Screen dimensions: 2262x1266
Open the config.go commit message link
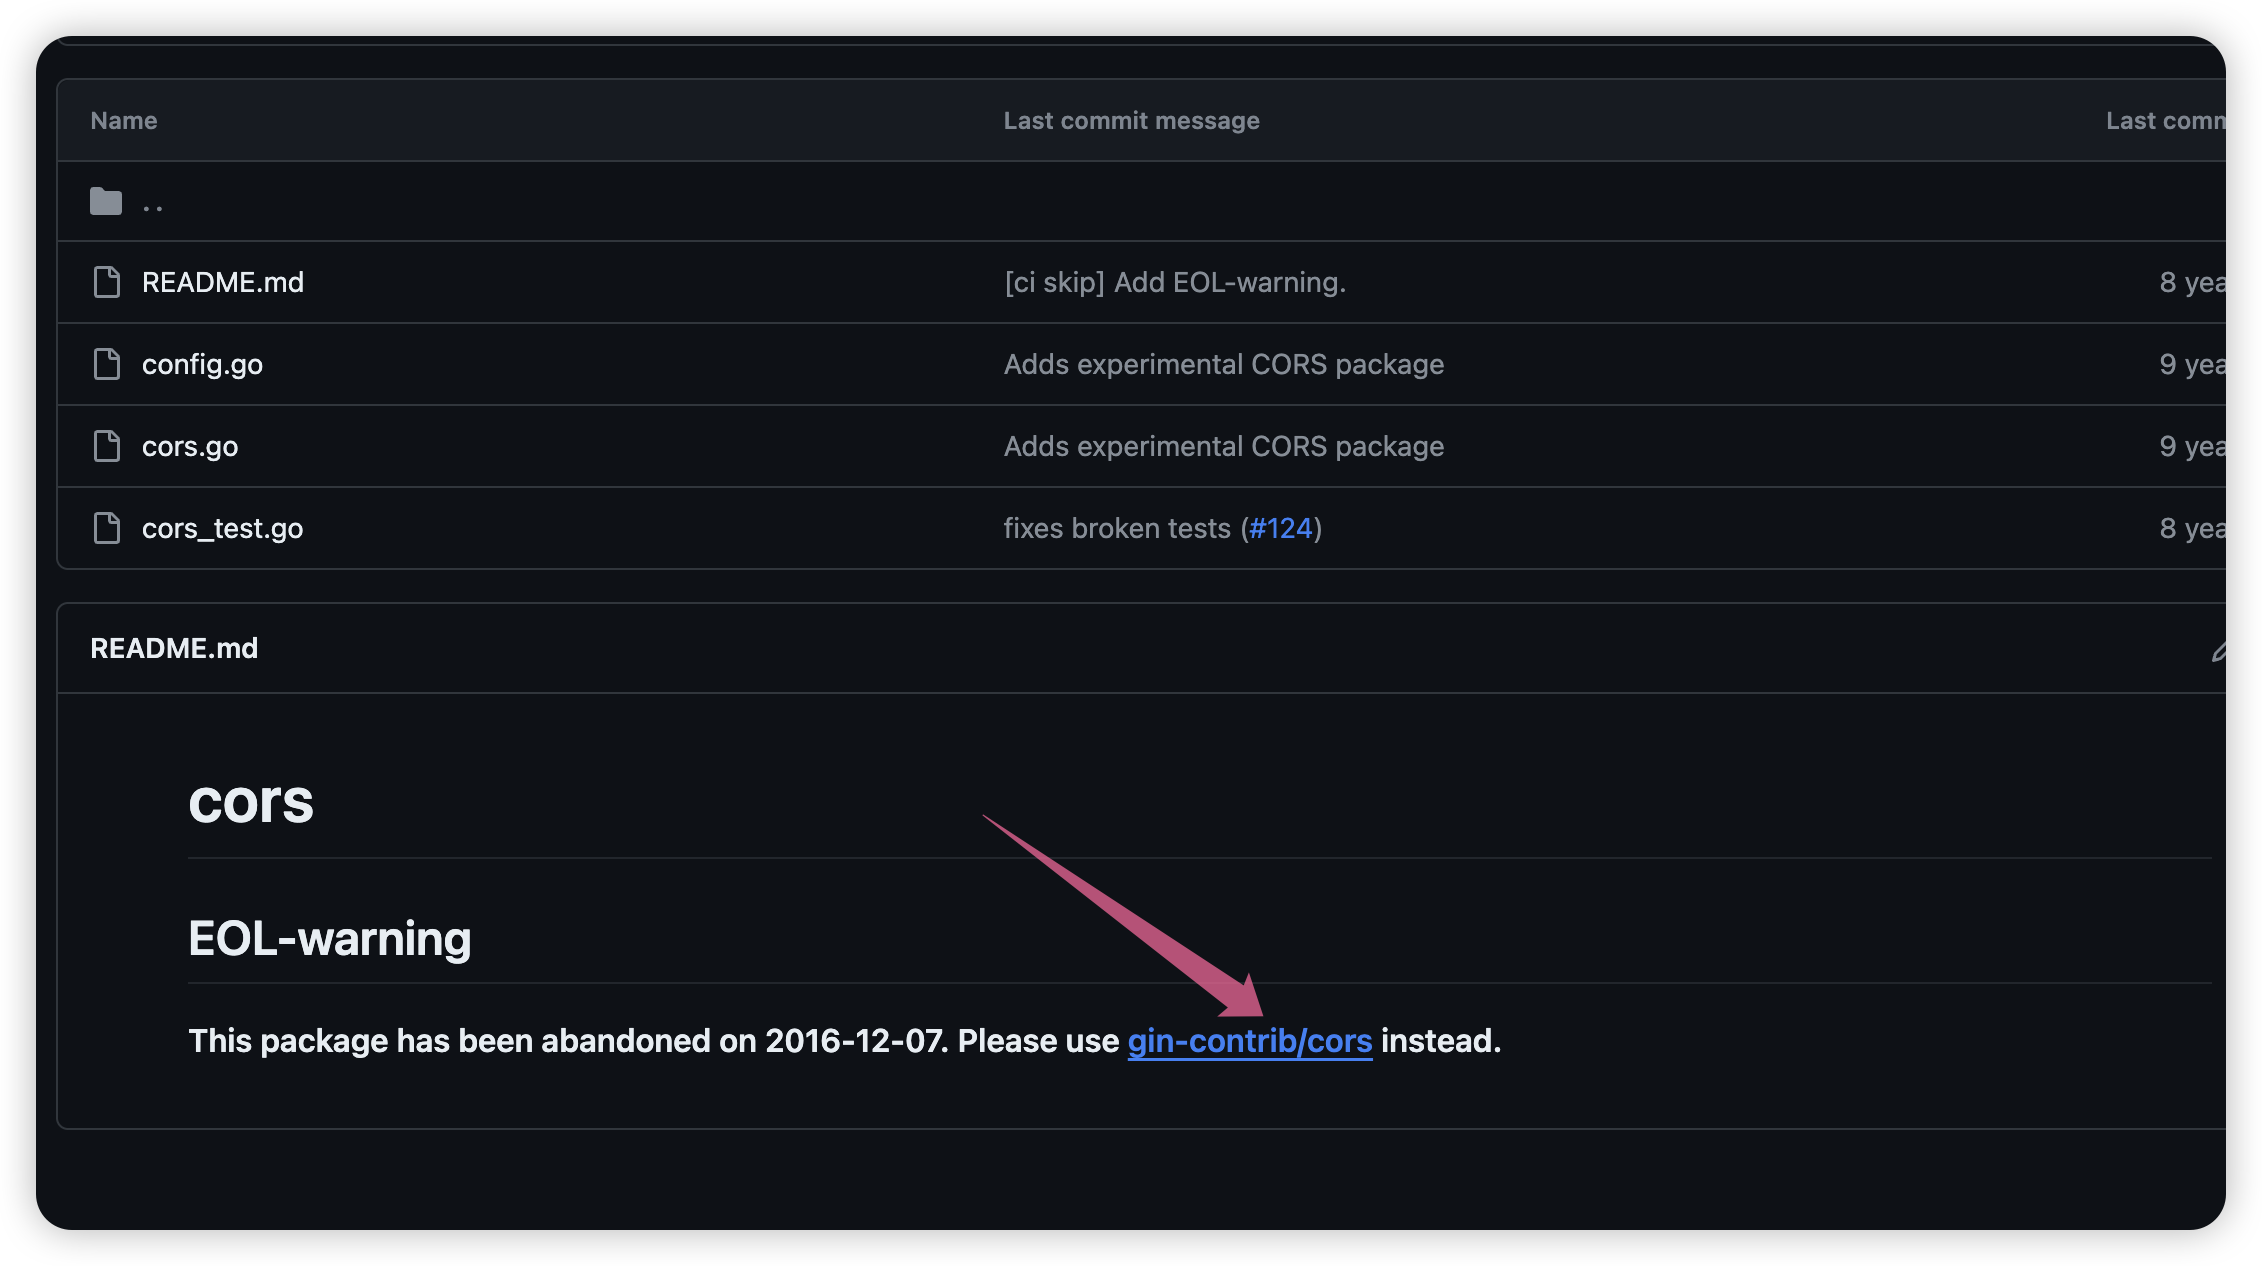1223,364
